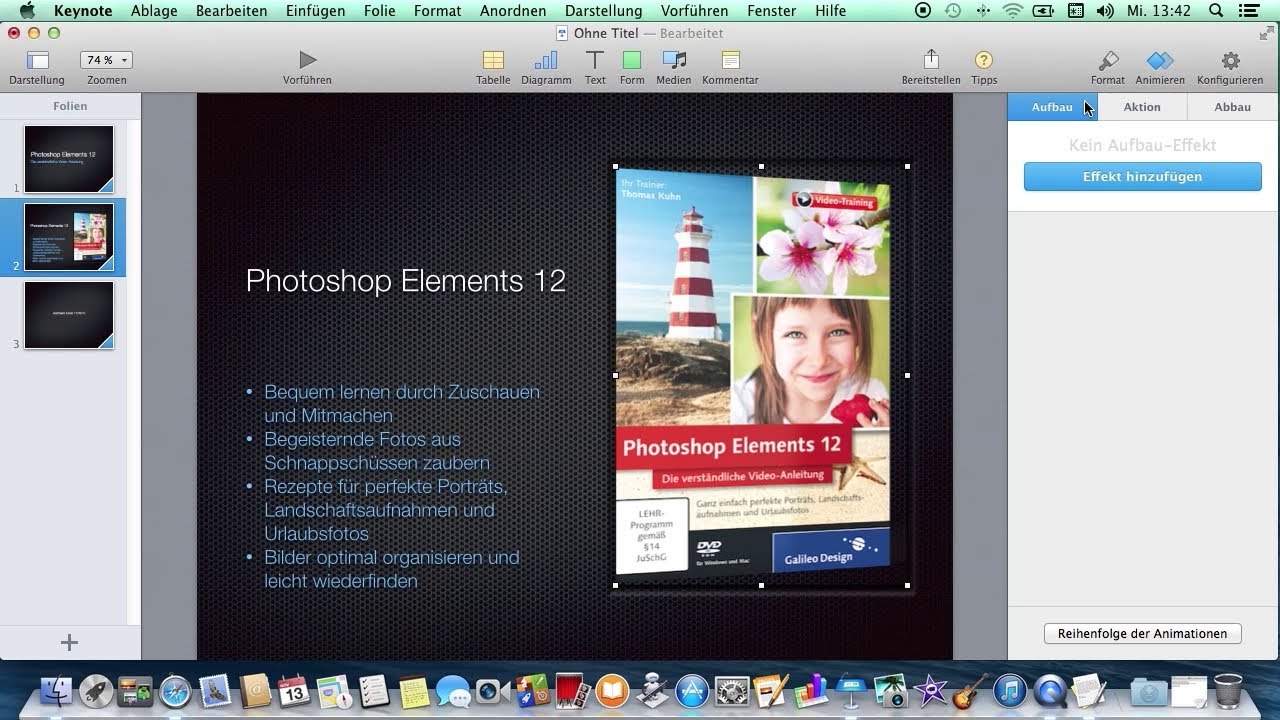Click the image's top-right selection handle
This screenshot has height=720, width=1280.
pyautogui.click(x=908, y=167)
